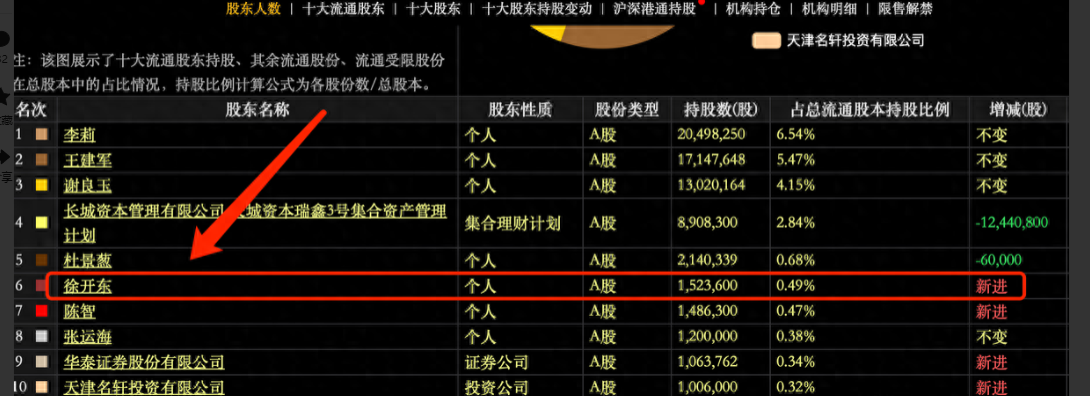Screen dimensions: 1090x396
Task: Open shareholder link 张运海
Action: 87,337
